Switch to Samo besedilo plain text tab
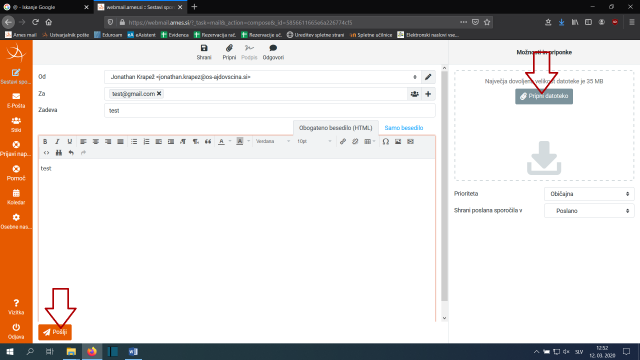Screen dimensions: 640x360 click(404, 128)
